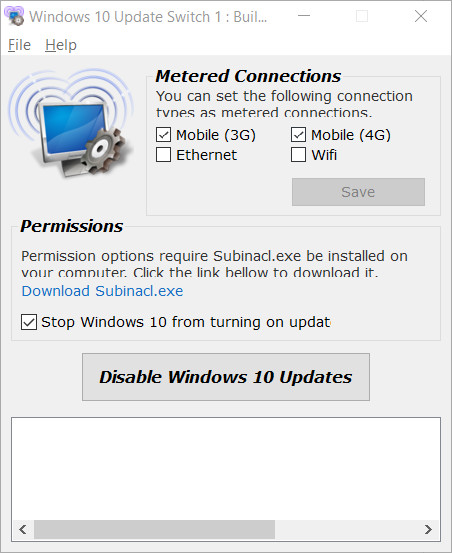The width and height of the screenshot is (452, 553).
Task: Click the horizontal scrollbar thumb in the log
Action: click(154, 529)
